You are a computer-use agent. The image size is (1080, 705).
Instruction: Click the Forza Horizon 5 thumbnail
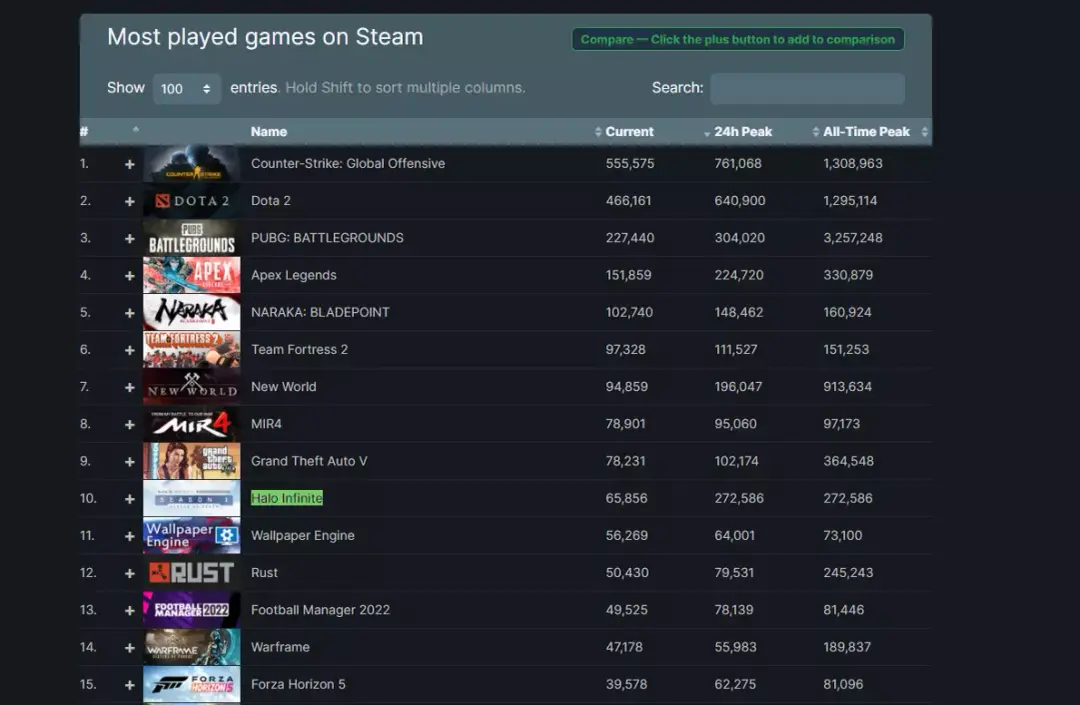point(191,684)
